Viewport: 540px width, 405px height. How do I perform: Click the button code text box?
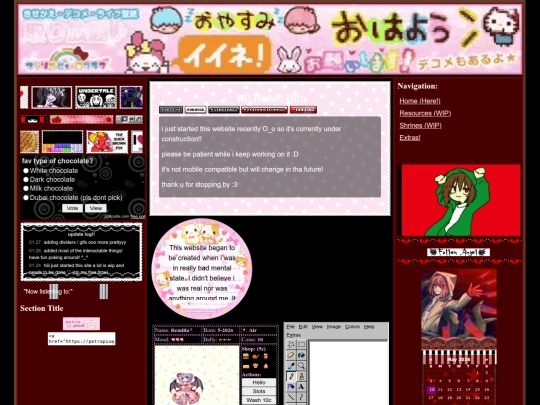pyautogui.click(x=81, y=339)
